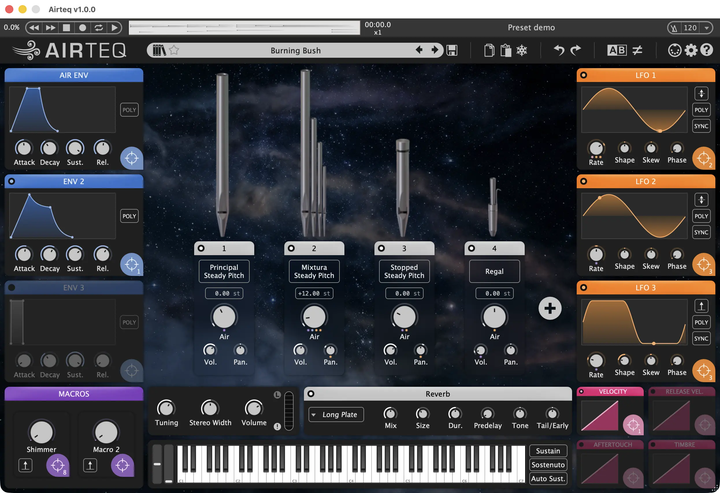Toggle the Sustain pedal button
720x493 pixels.
[x=548, y=451]
